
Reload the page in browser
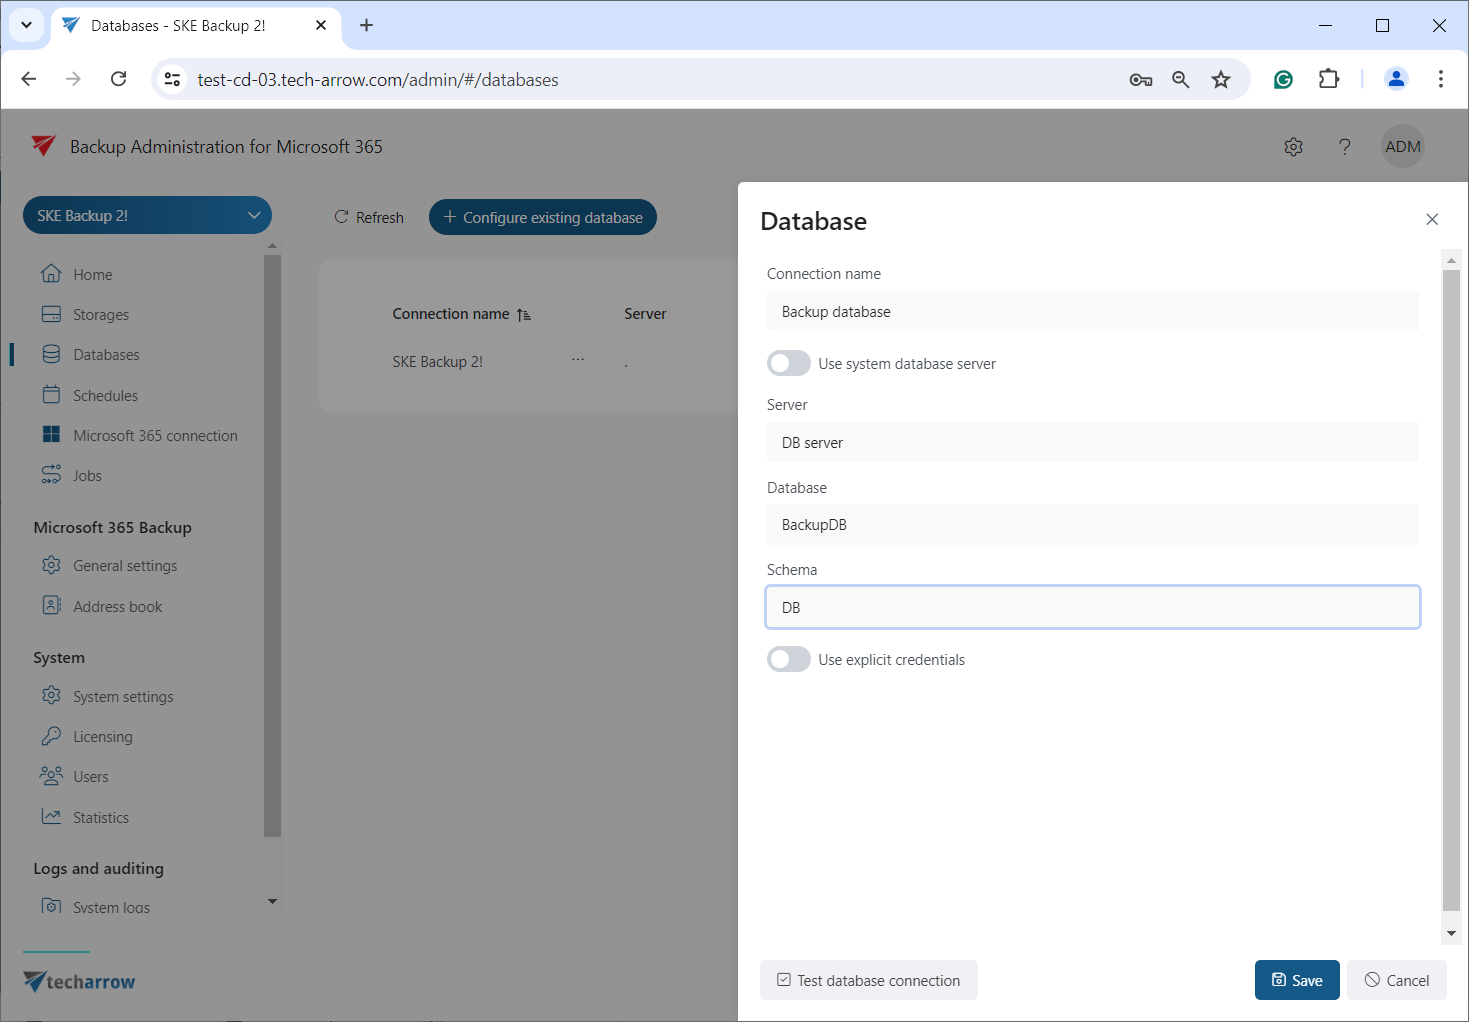(x=118, y=80)
